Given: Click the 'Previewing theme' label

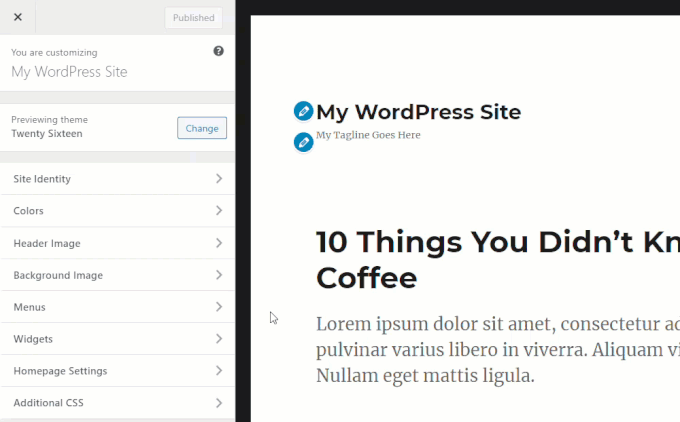Looking at the screenshot, I should pos(49,120).
